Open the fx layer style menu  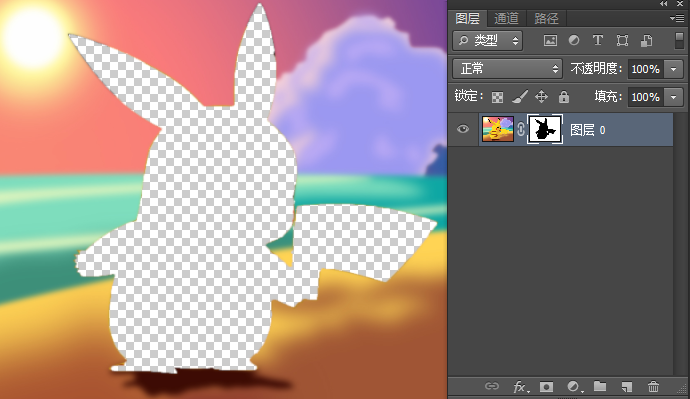pyautogui.click(x=521, y=387)
